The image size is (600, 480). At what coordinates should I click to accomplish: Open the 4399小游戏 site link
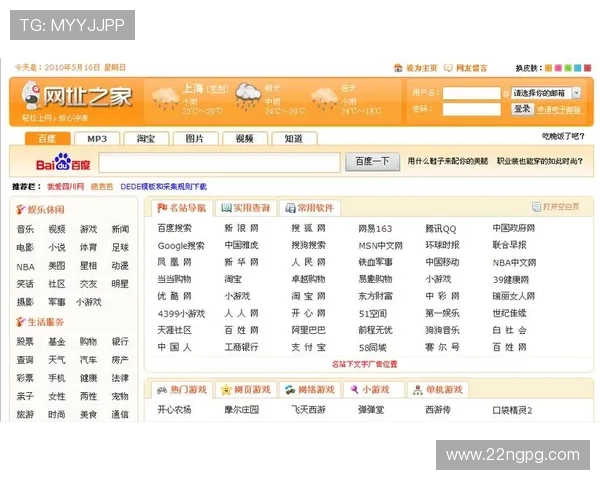click(x=181, y=314)
